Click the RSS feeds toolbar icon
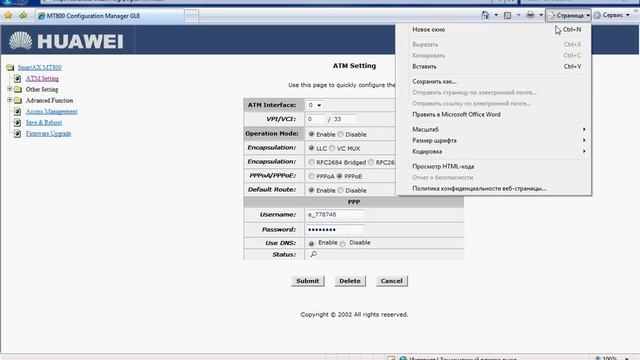Image resolution: width=640 pixels, height=360 pixels. [x=507, y=15]
